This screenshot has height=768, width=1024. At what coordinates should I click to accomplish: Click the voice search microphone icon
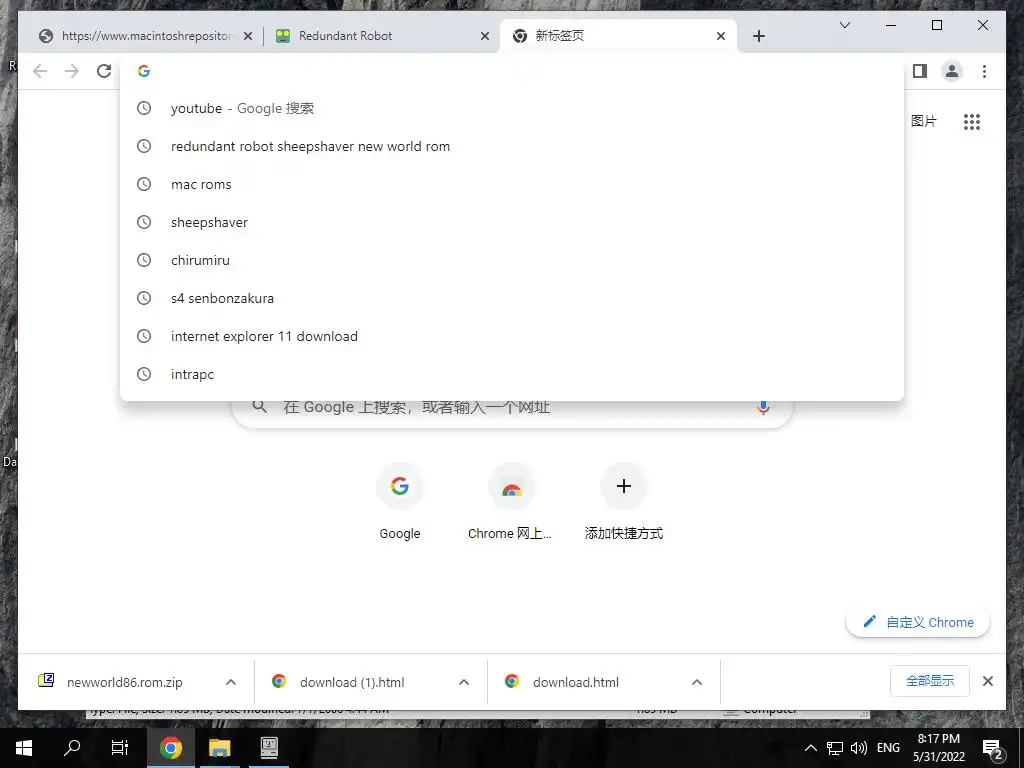763,408
